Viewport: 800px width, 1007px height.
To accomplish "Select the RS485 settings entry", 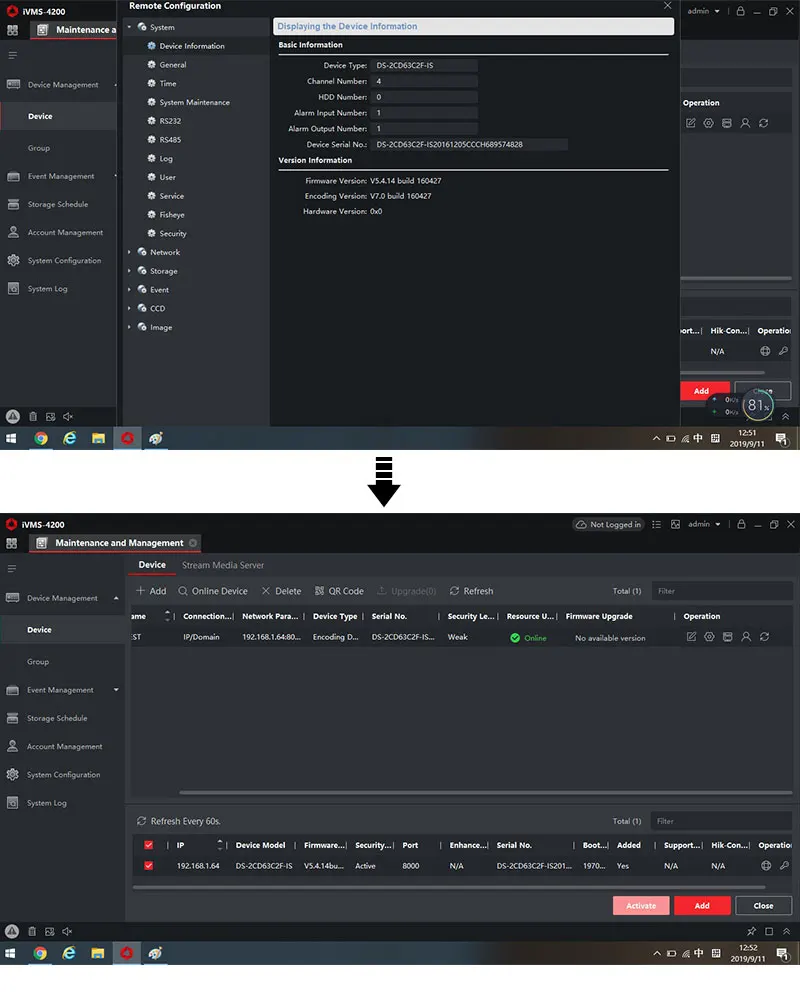I will tap(170, 139).
